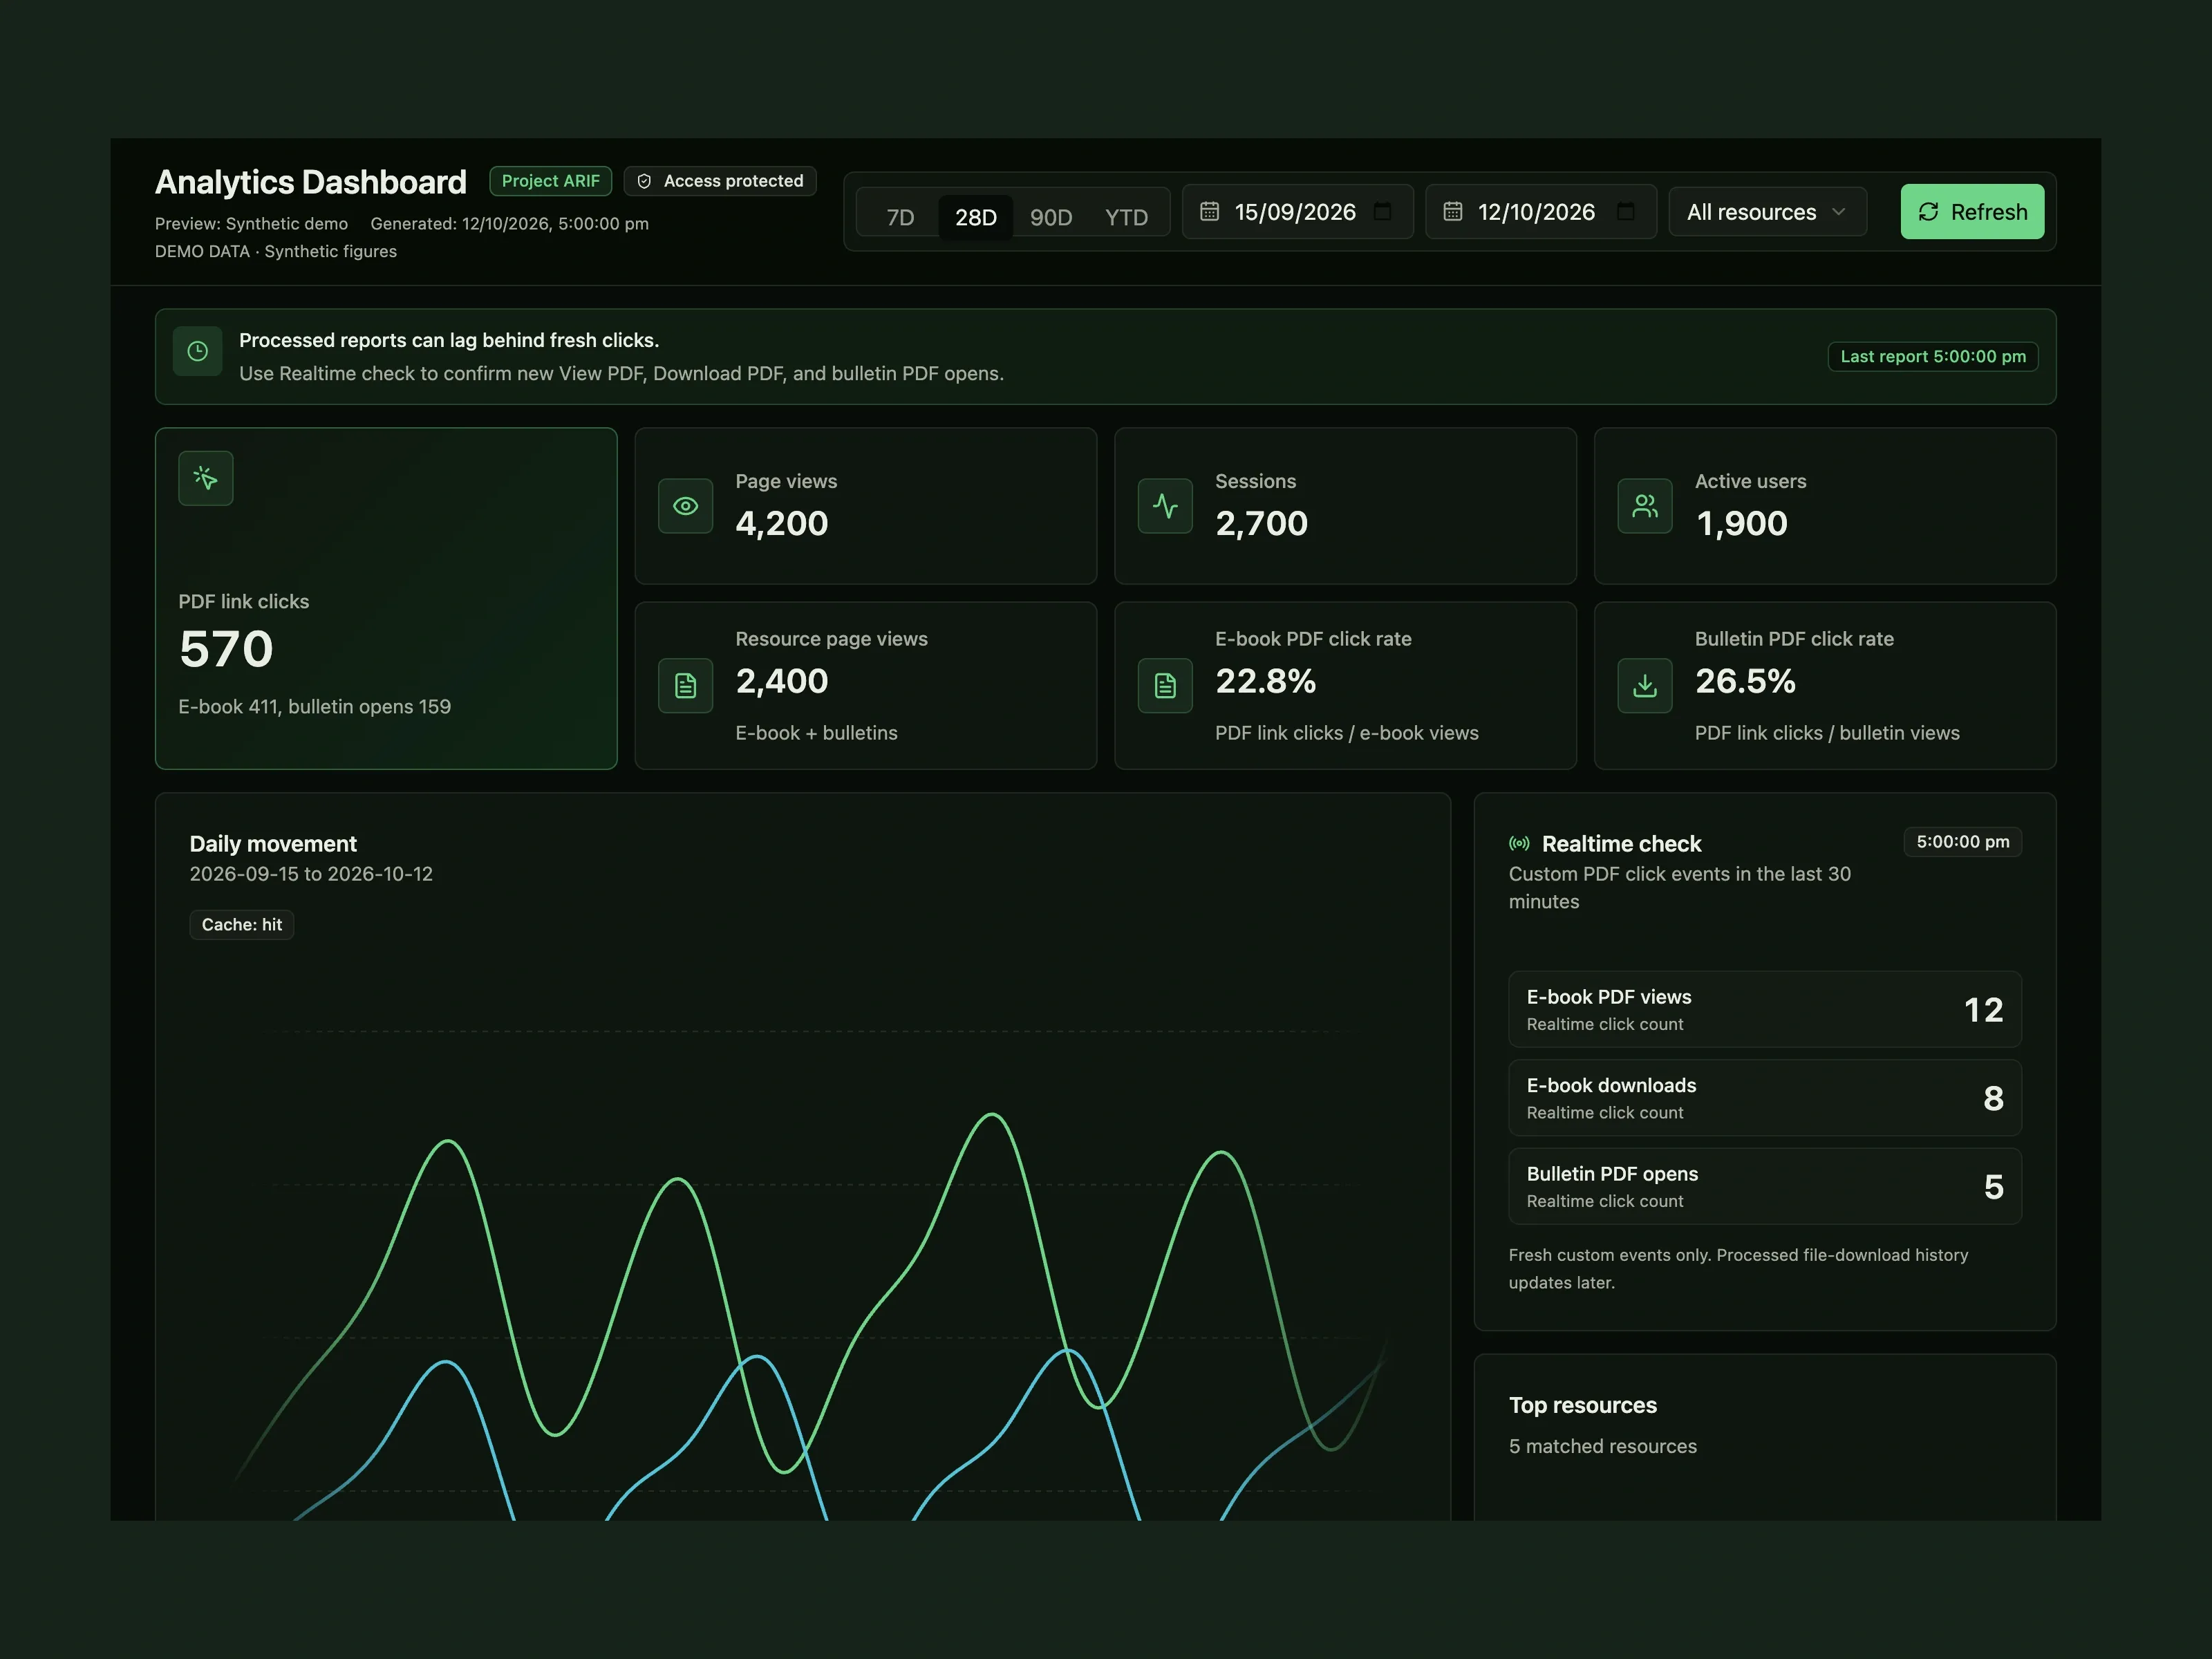Click the 2,700 Sessions value
Viewport: 2212px width, 1659px height.
tap(1261, 523)
